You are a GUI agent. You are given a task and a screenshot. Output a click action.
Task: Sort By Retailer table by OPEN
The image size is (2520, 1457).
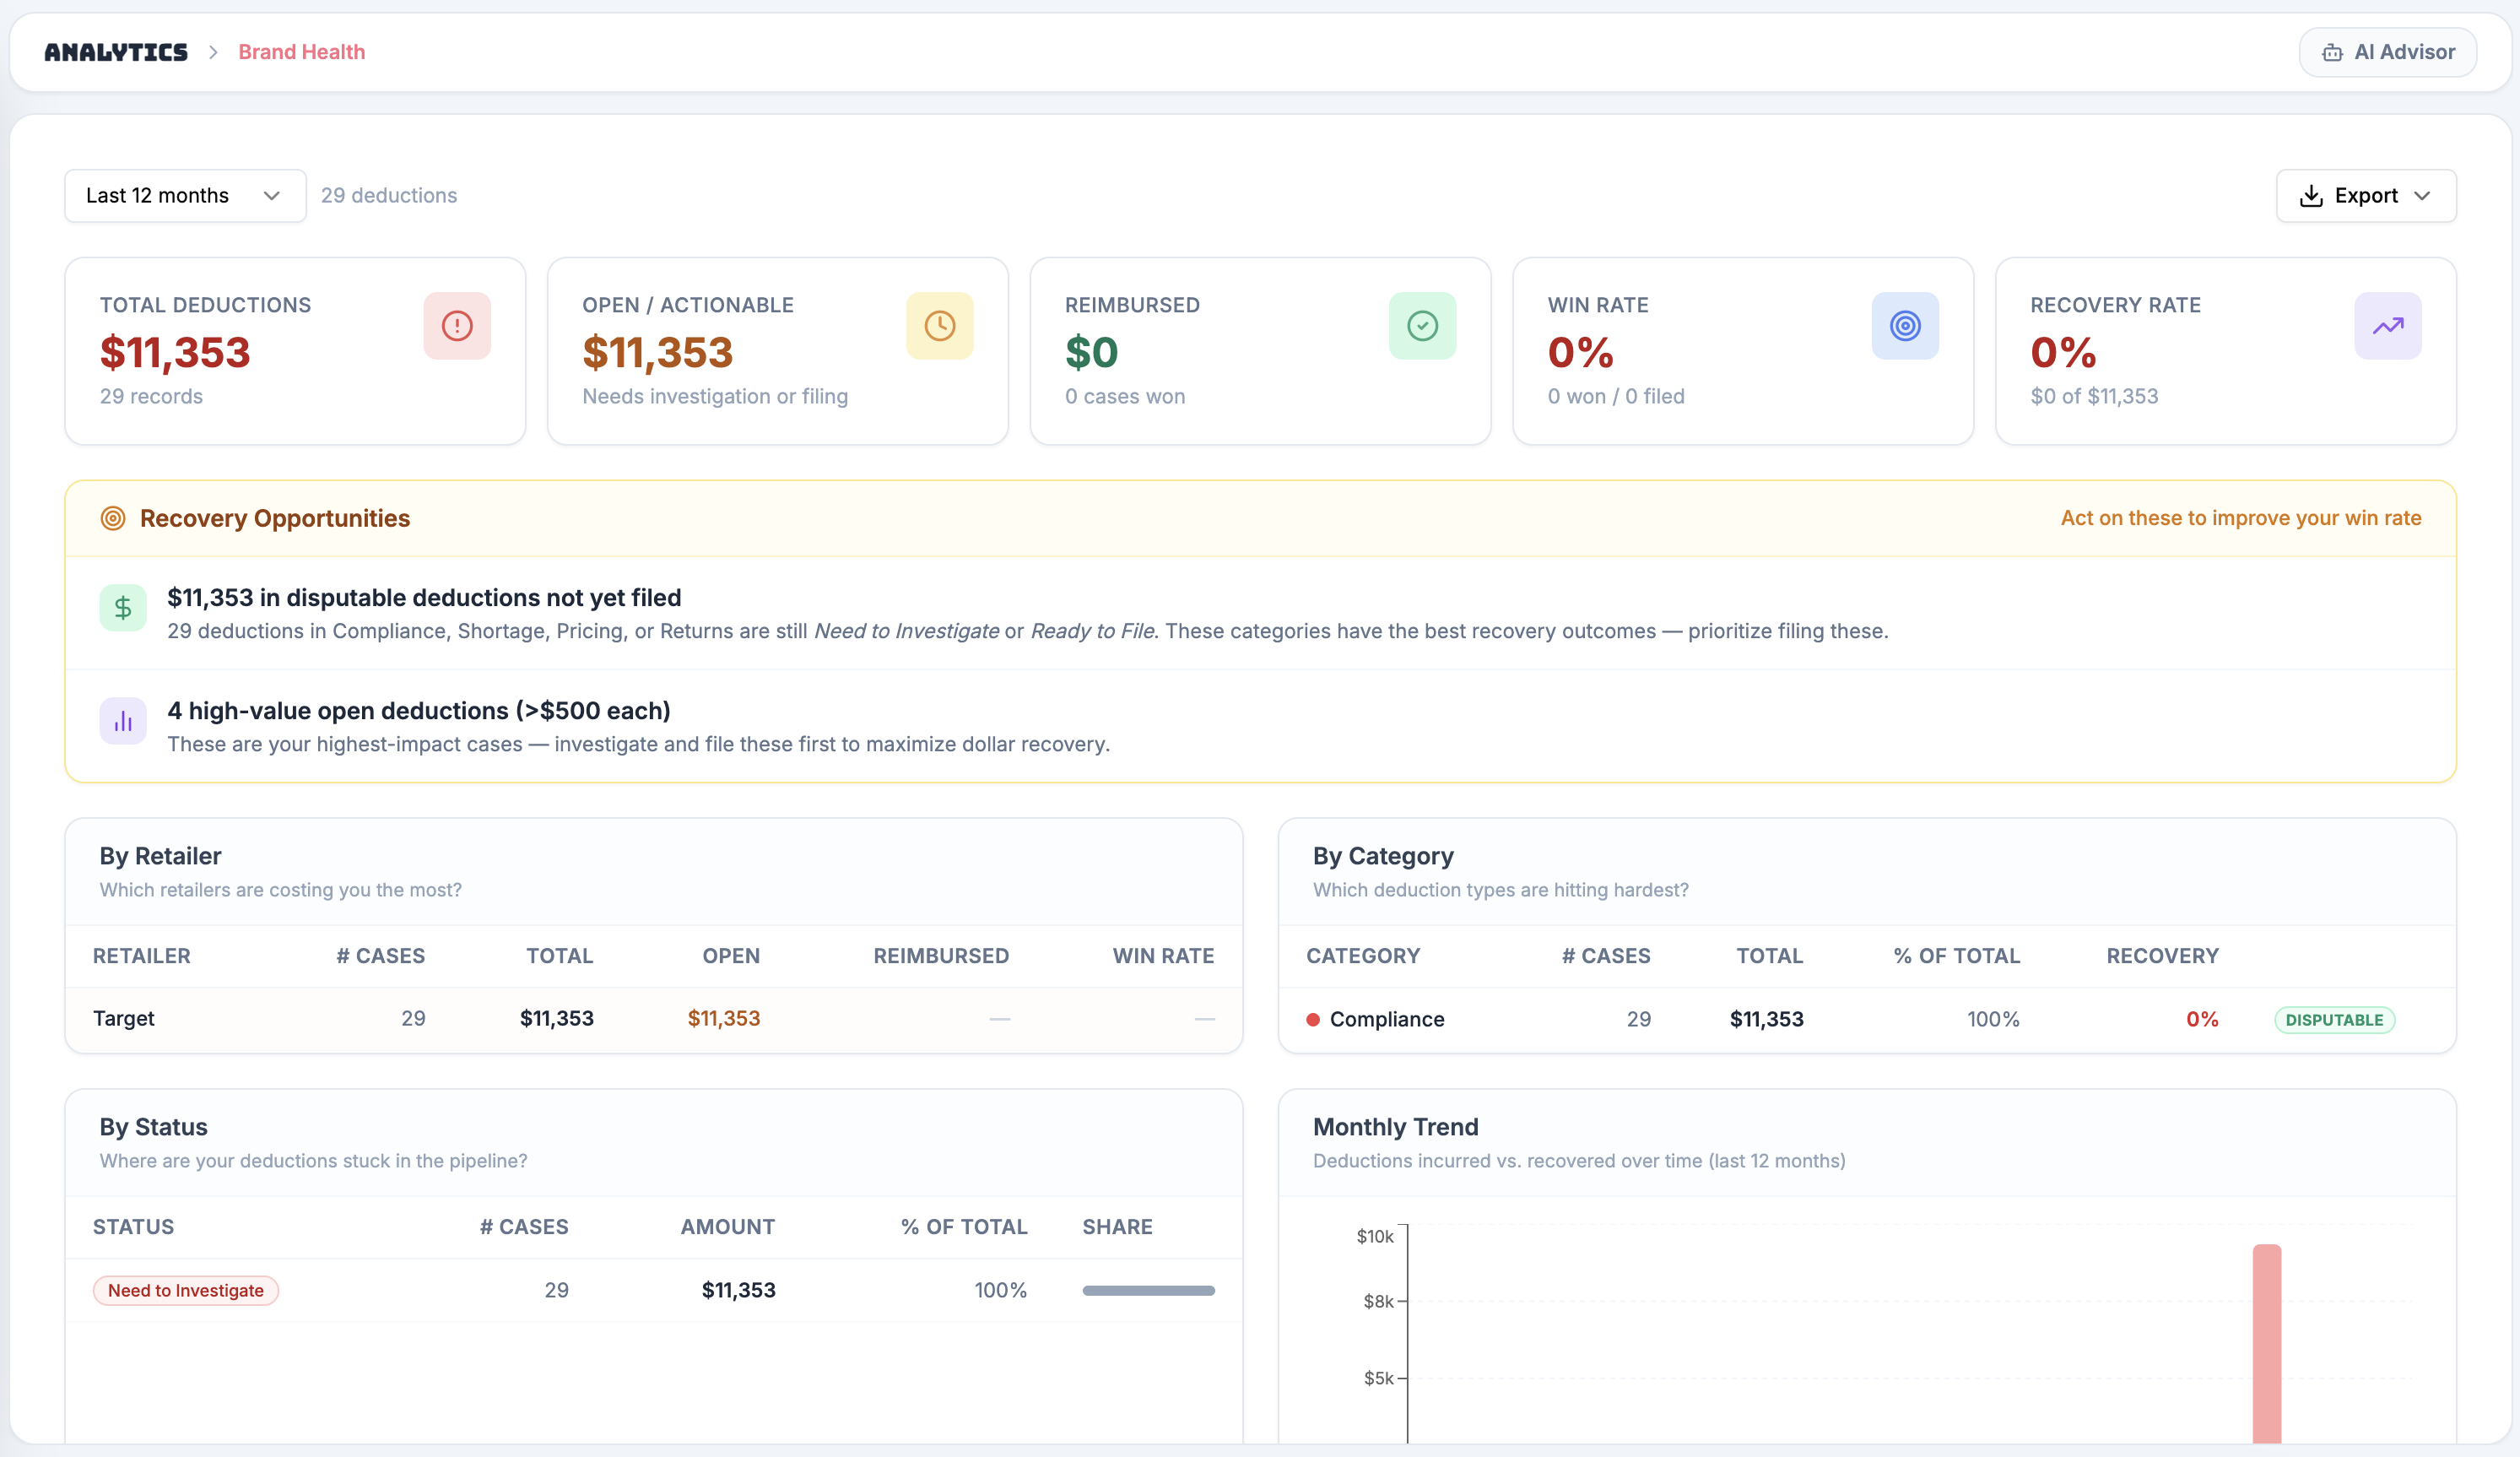731,955
